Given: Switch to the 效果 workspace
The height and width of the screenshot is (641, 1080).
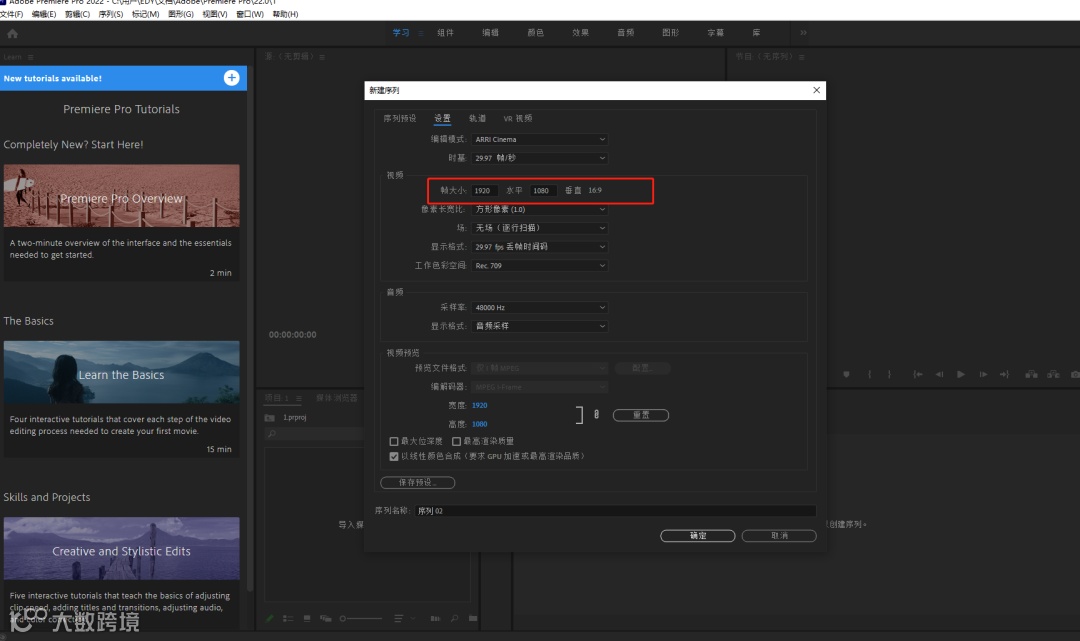Looking at the screenshot, I should tap(581, 32).
